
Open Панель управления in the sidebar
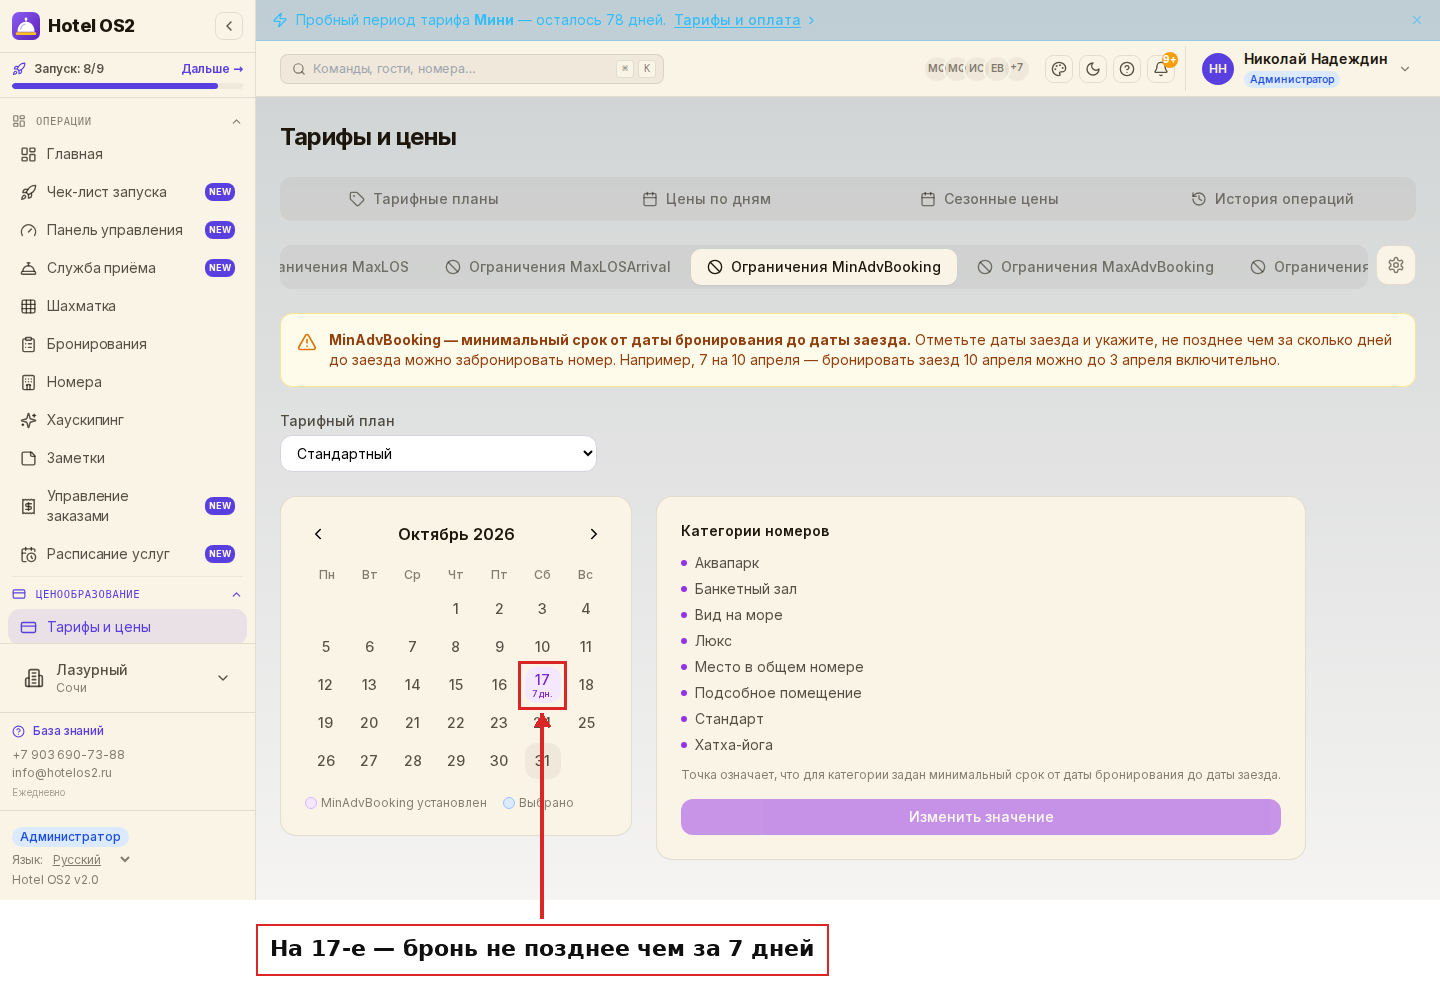tap(127, 230)
